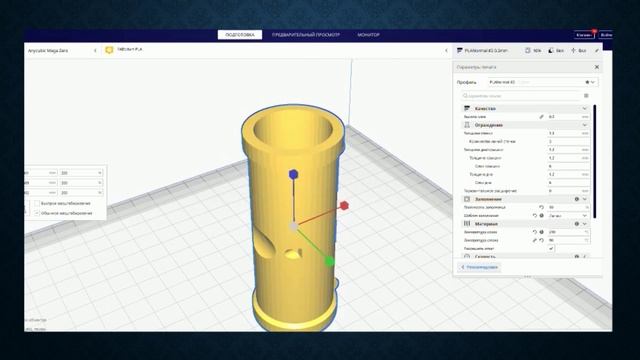The height and width of the screenshot is (360, 640).
Task: Edit the top thickness value field
Action: click(x=568, y=158)
